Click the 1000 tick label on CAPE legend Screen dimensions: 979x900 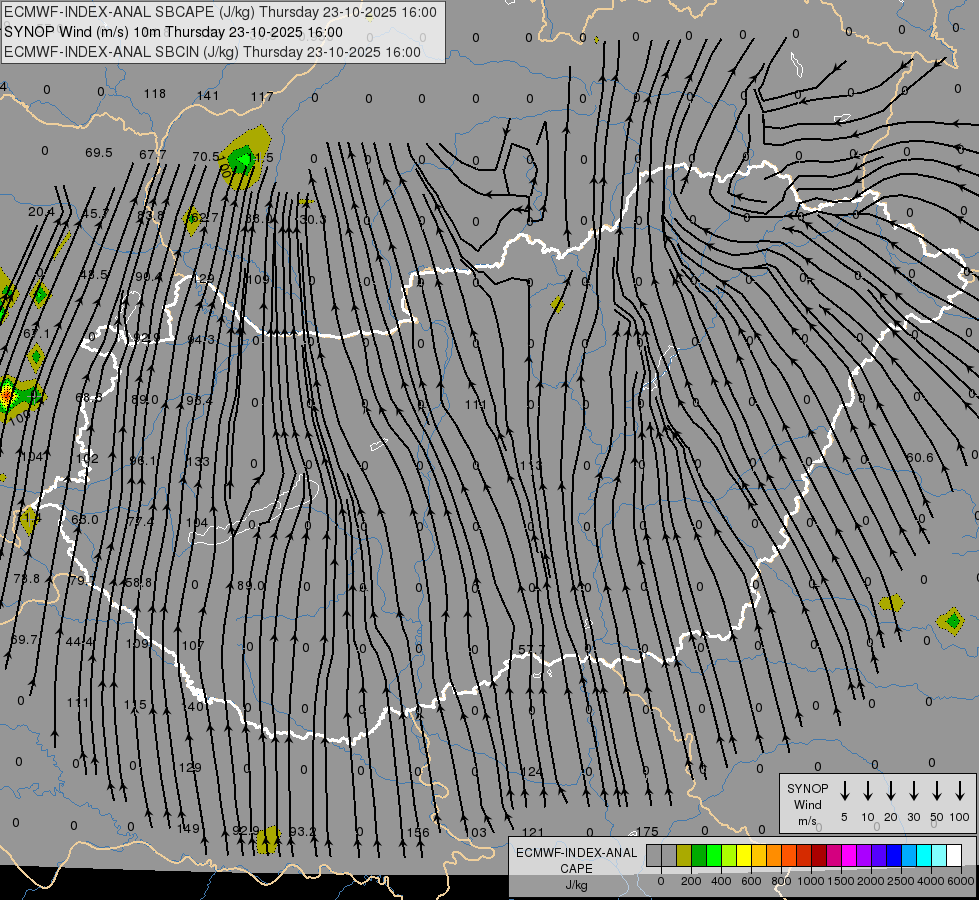tap(810, 881)
